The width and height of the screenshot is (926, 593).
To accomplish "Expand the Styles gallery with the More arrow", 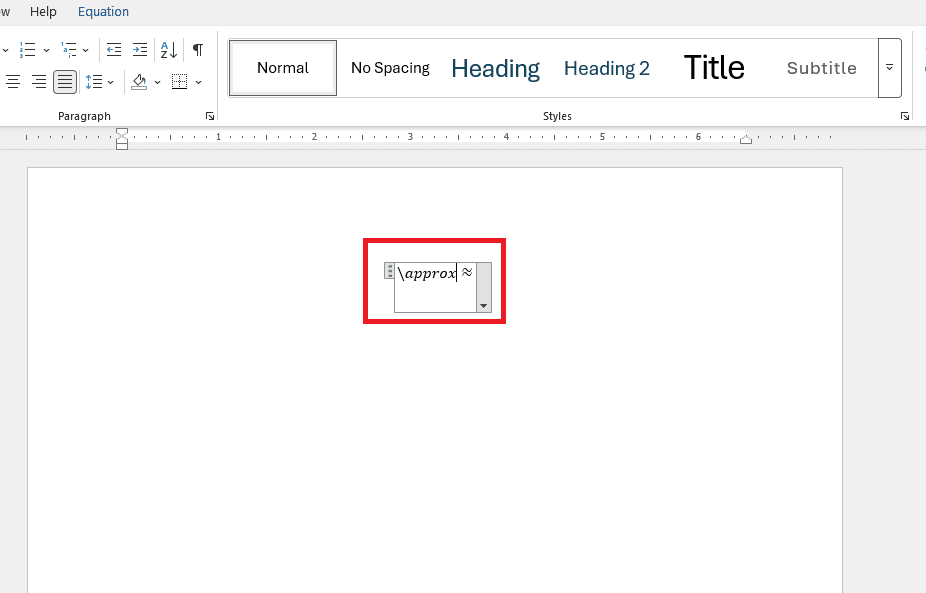I will 889,68.
